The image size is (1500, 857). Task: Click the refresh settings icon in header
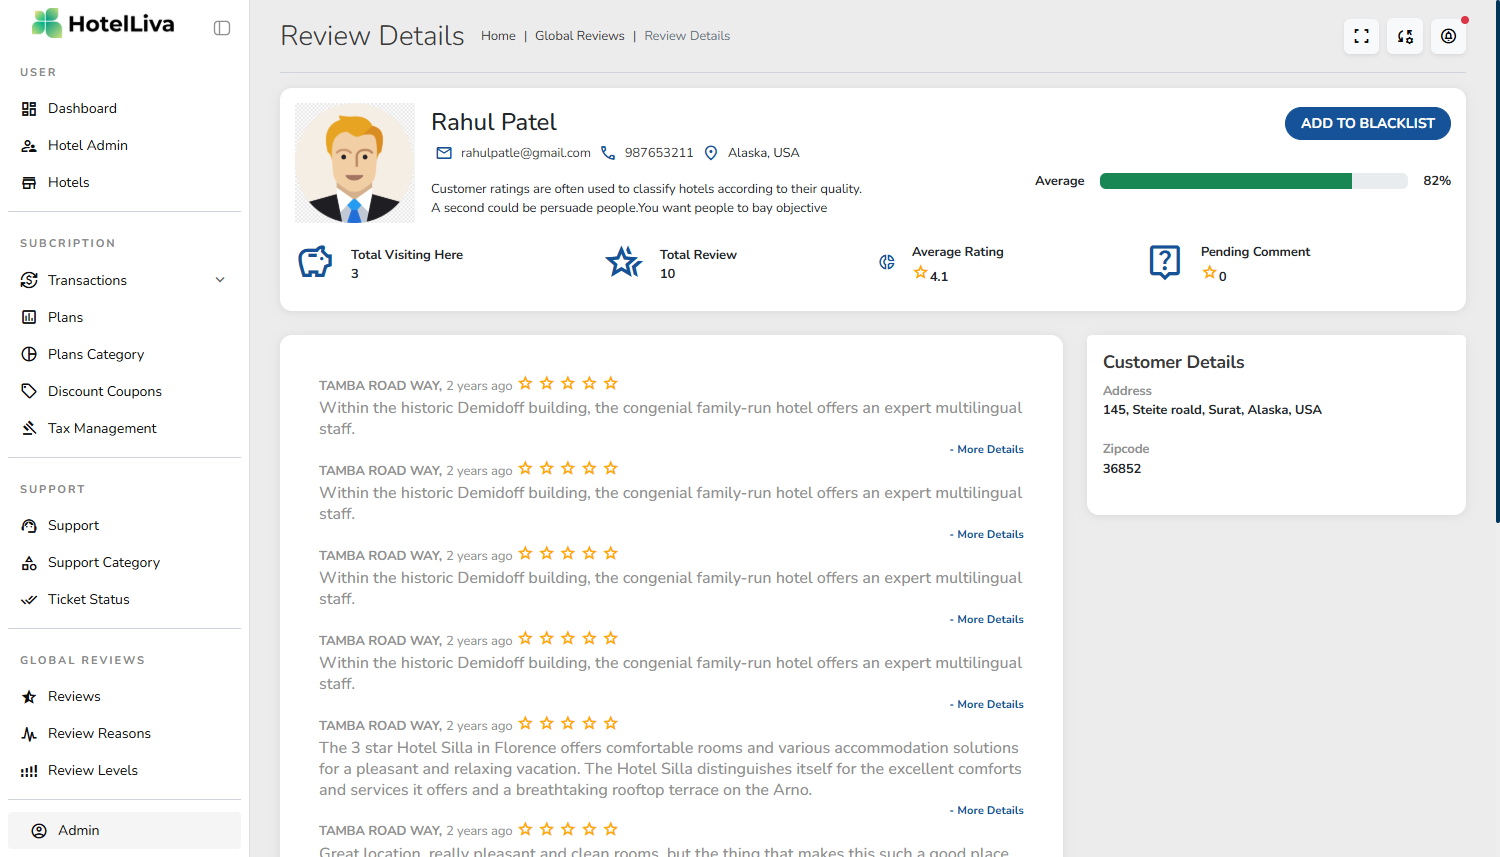[1405, 36]
